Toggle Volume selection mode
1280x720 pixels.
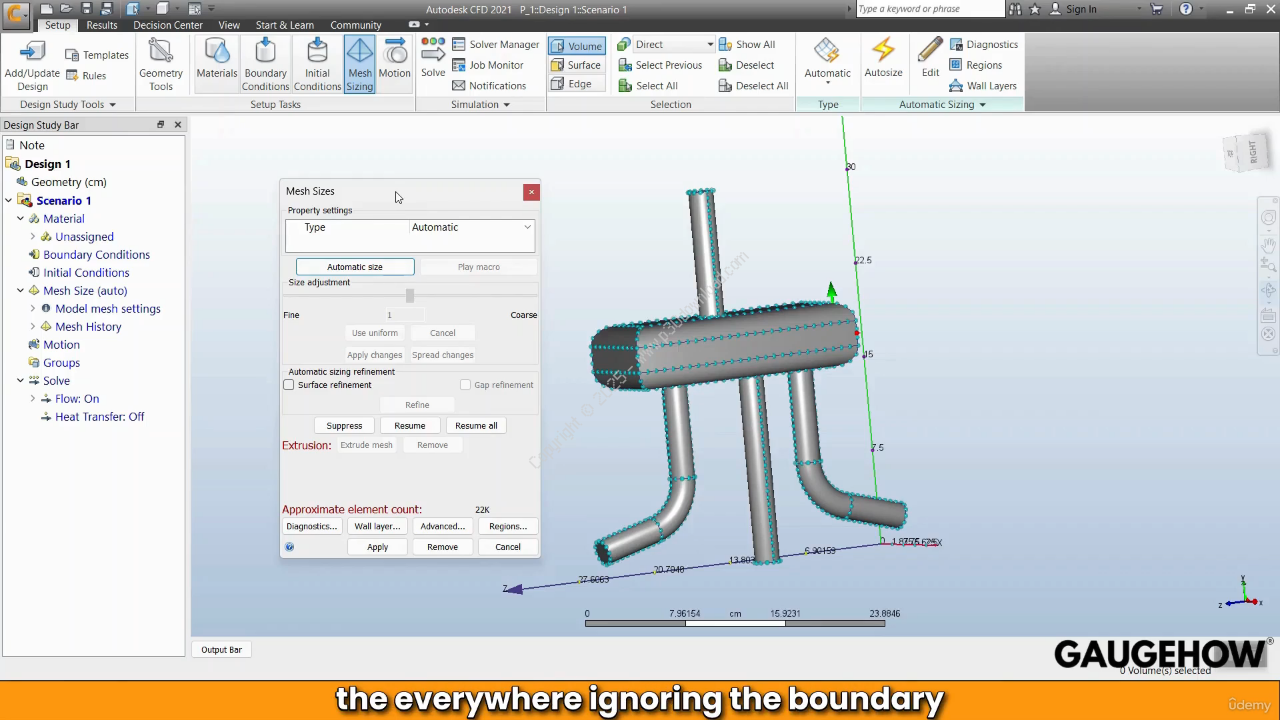tap(576, 46)
